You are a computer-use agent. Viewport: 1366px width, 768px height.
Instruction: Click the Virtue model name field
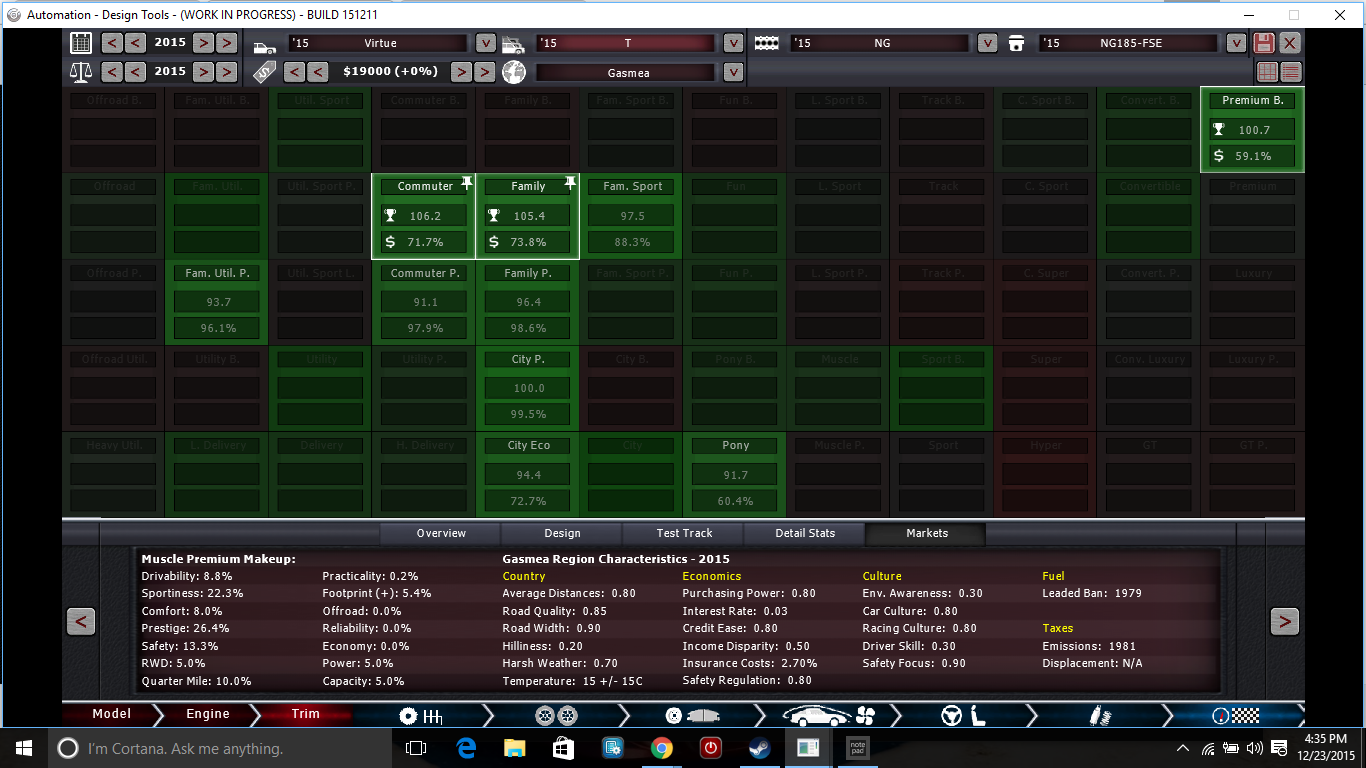tap(378, 43)
